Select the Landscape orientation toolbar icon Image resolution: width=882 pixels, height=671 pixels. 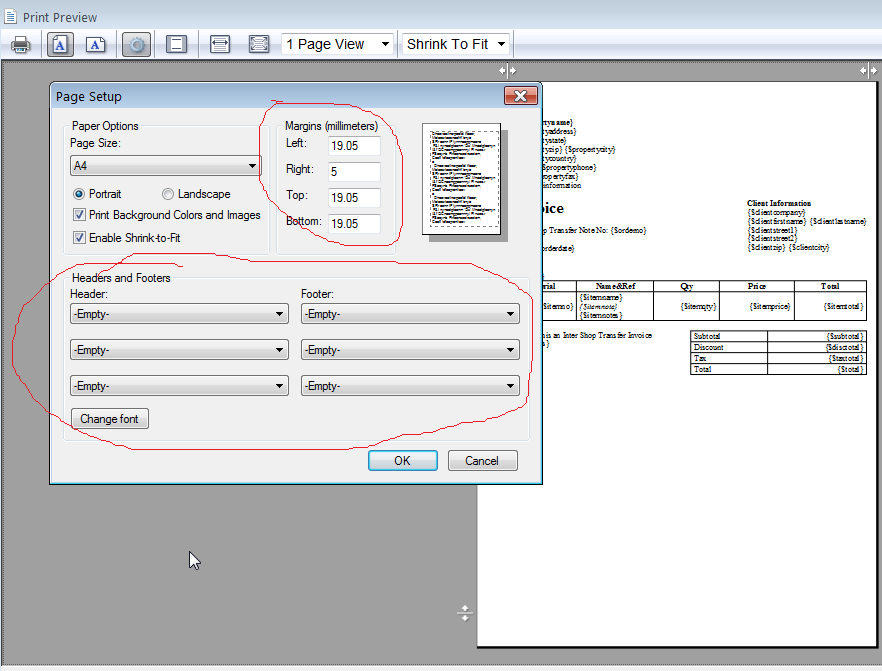click(x=95, y=44)
